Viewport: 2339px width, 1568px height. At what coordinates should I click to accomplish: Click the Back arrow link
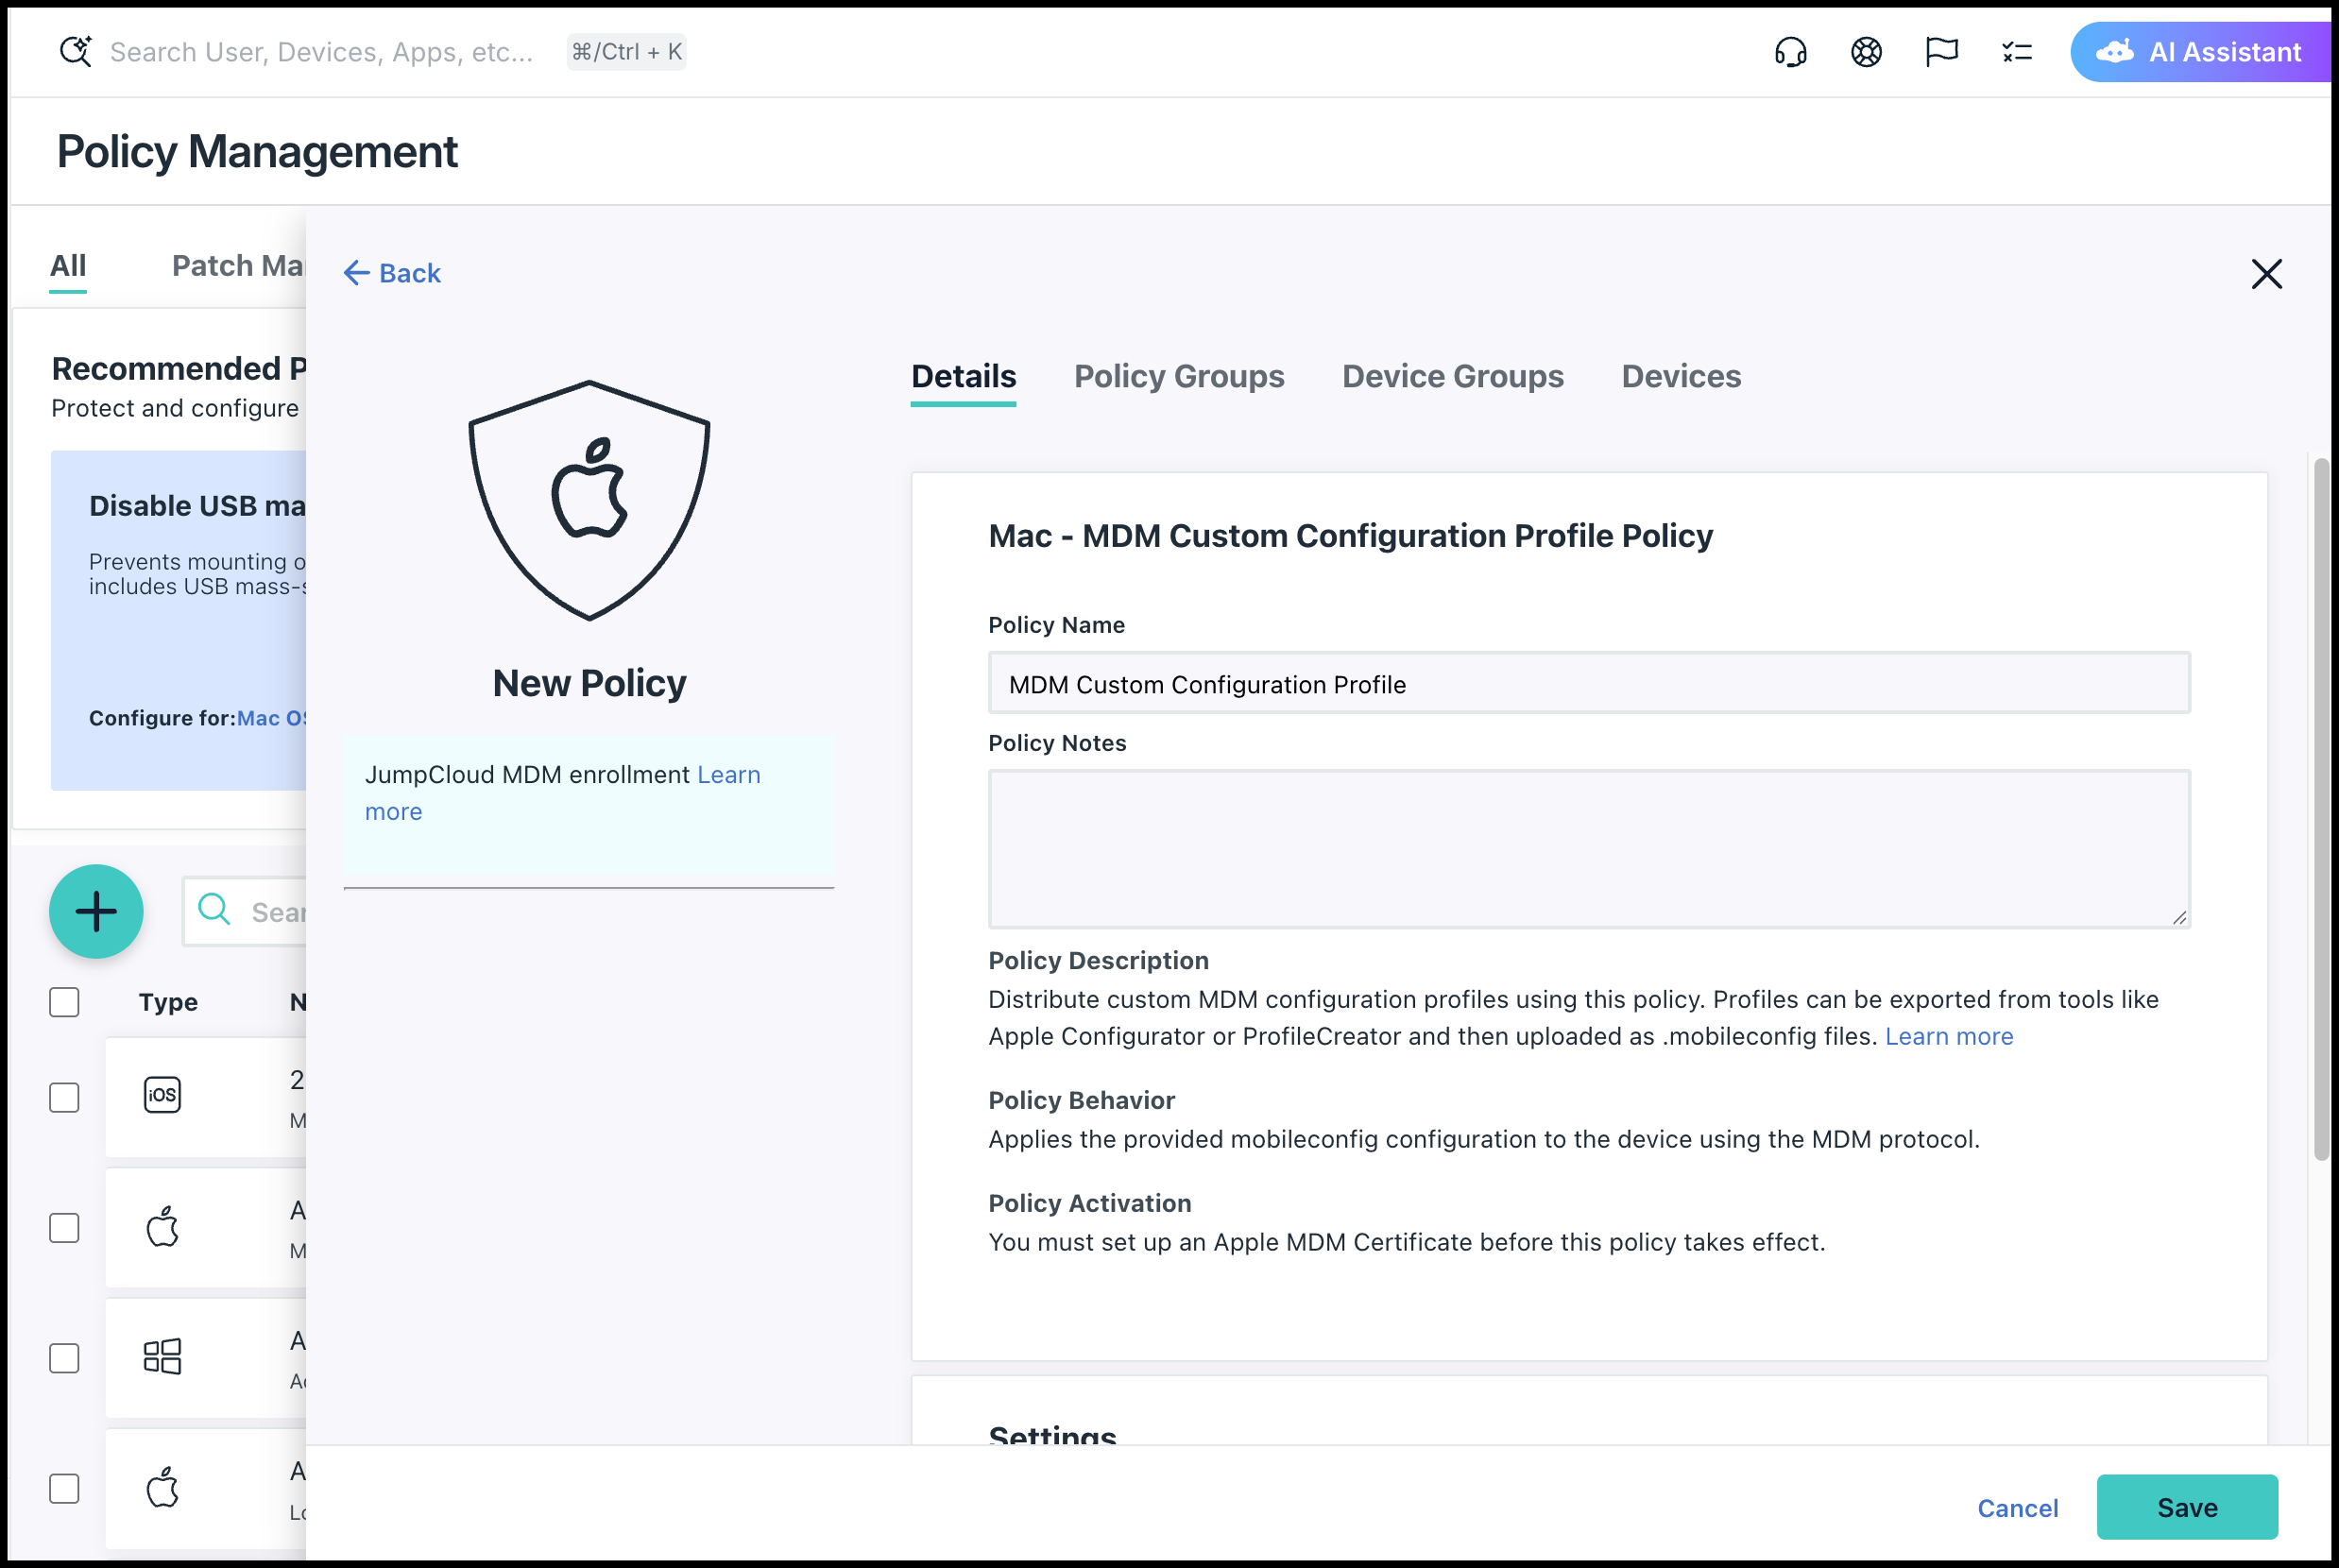(x=392, y=274)
